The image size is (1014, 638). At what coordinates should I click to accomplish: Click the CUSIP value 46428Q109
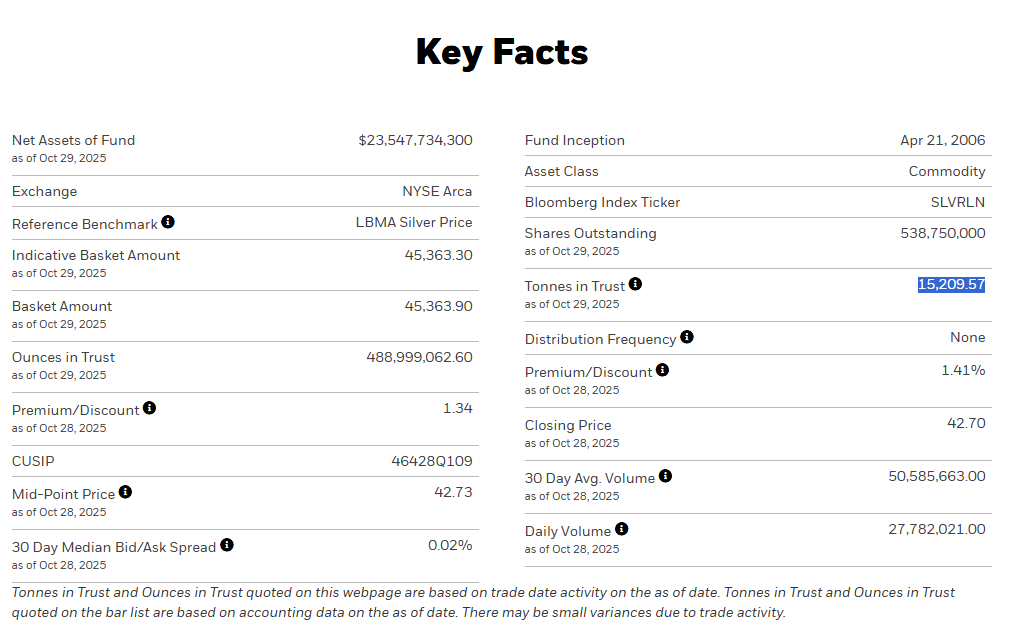[432, 462]
